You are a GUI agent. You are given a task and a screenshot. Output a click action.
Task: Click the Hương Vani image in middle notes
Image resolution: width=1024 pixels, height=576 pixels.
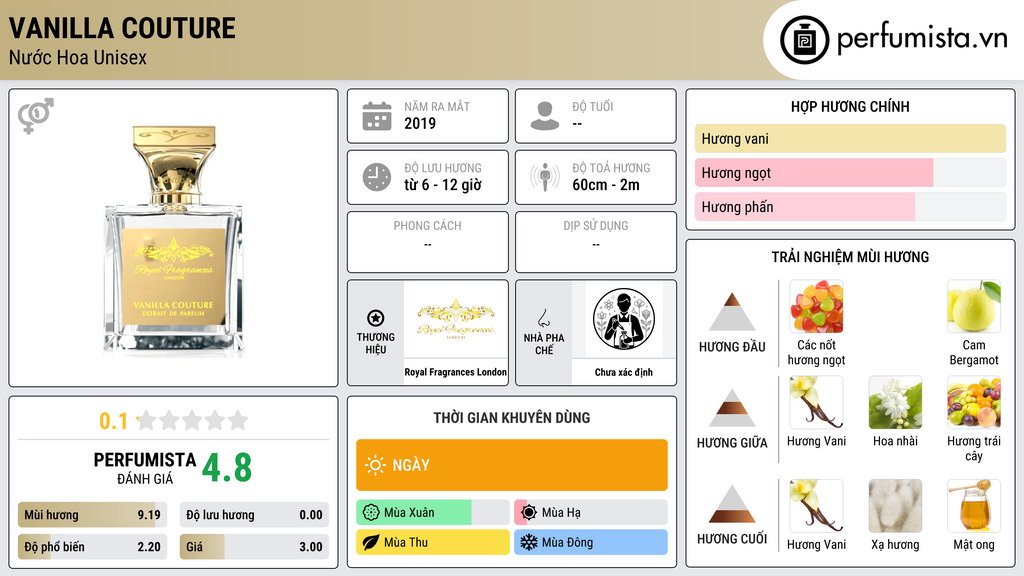point(816,402)
